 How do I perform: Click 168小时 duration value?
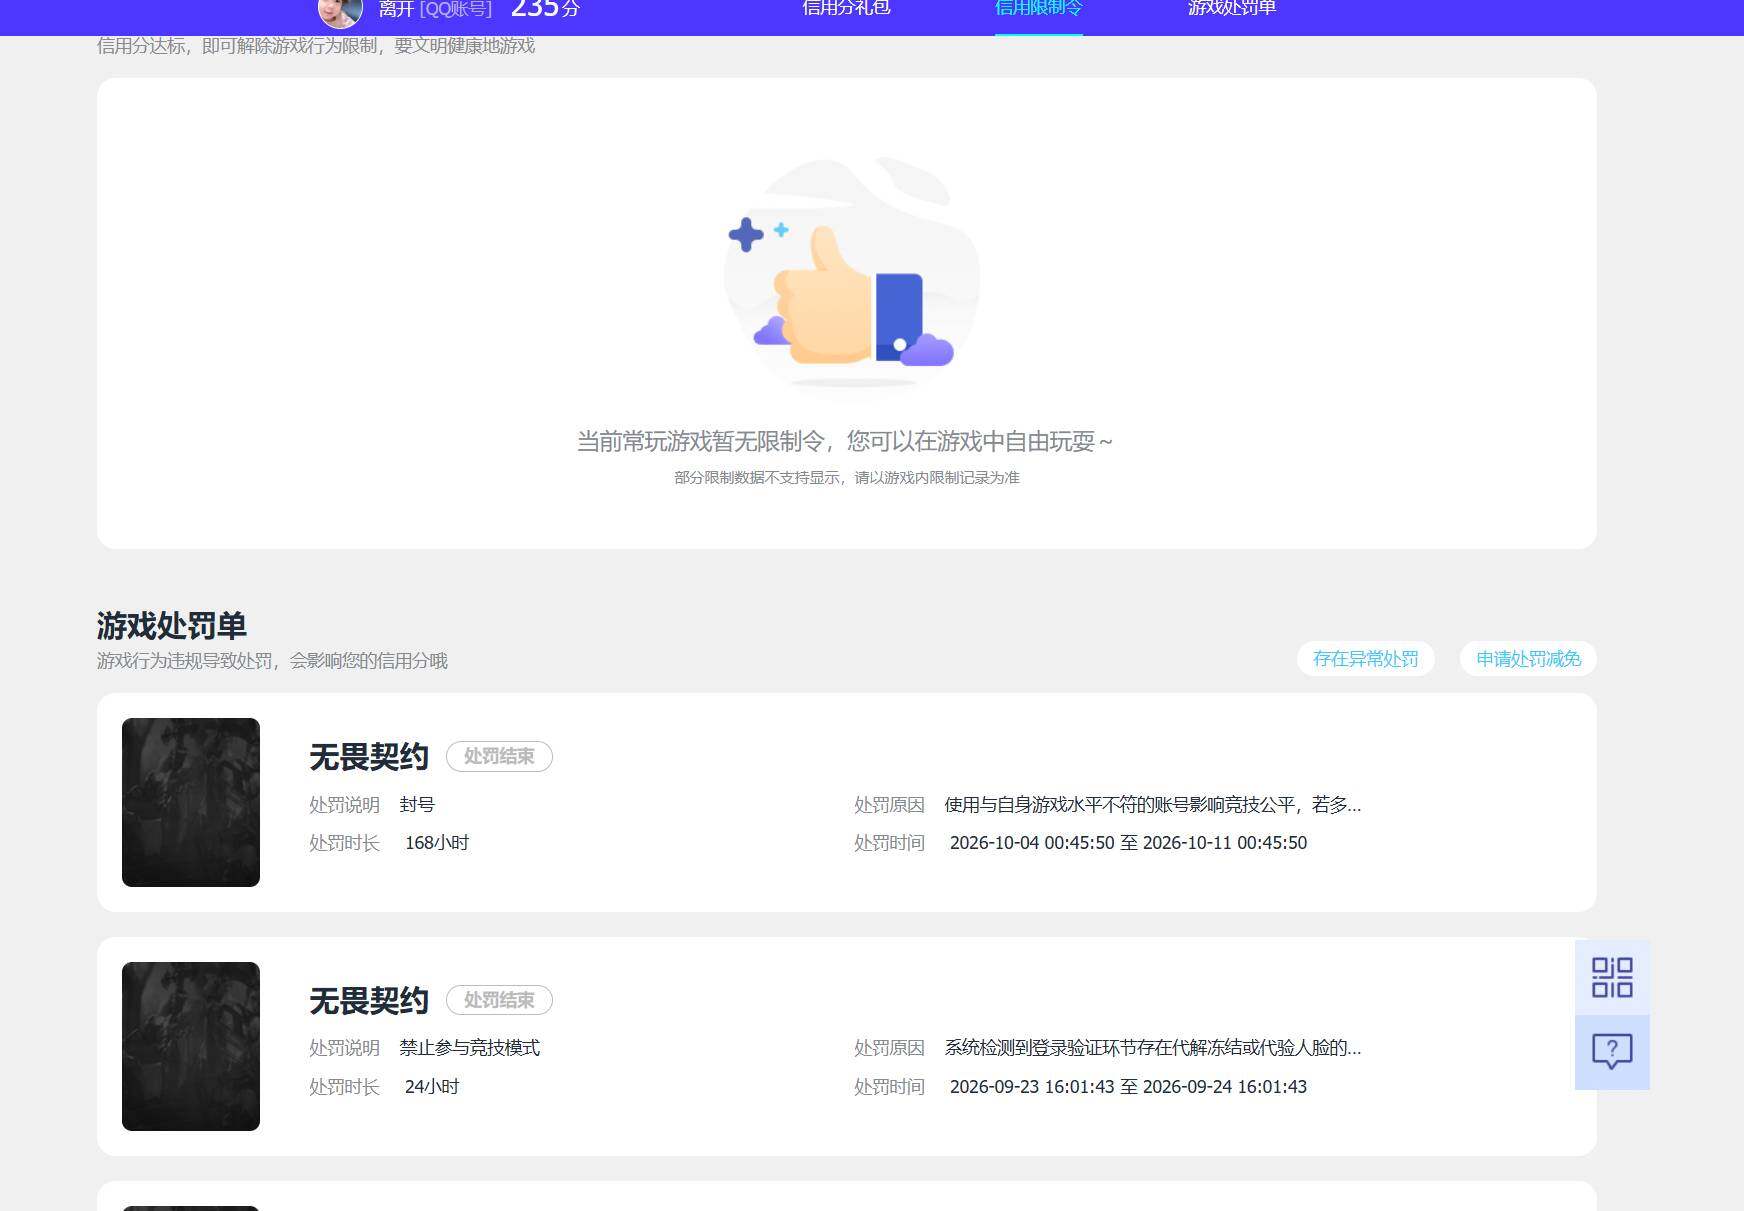coord(437,843)
